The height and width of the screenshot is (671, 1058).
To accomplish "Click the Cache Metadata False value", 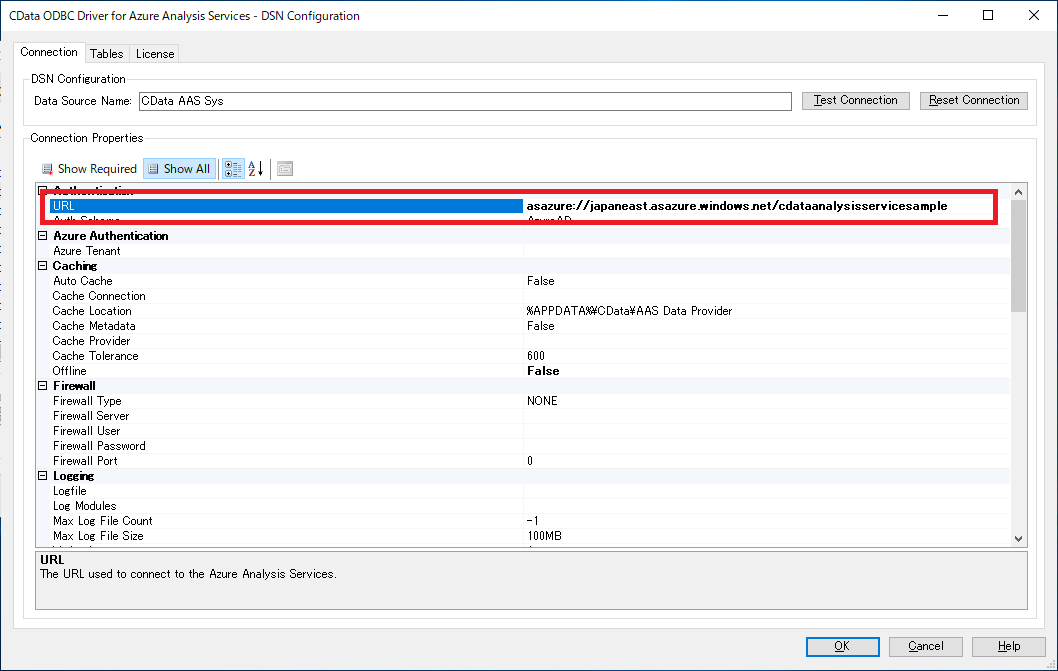I will (540, 326).
